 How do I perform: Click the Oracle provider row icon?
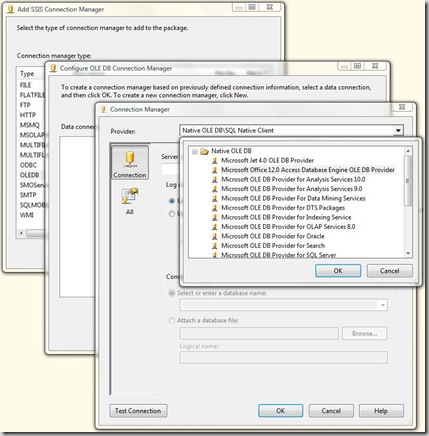pyautogui.click(x=215, y=236)
